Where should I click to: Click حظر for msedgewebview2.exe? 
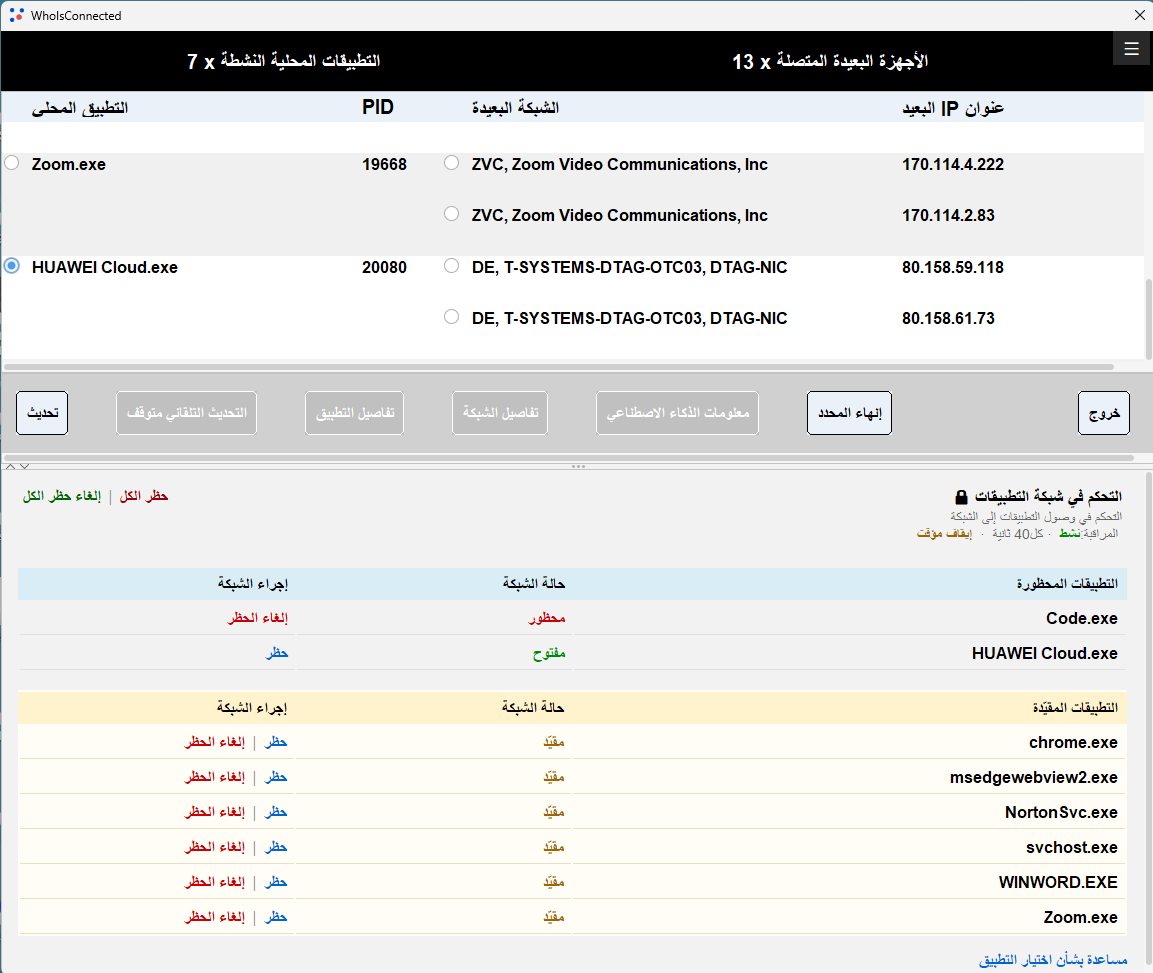coord(276,777)
